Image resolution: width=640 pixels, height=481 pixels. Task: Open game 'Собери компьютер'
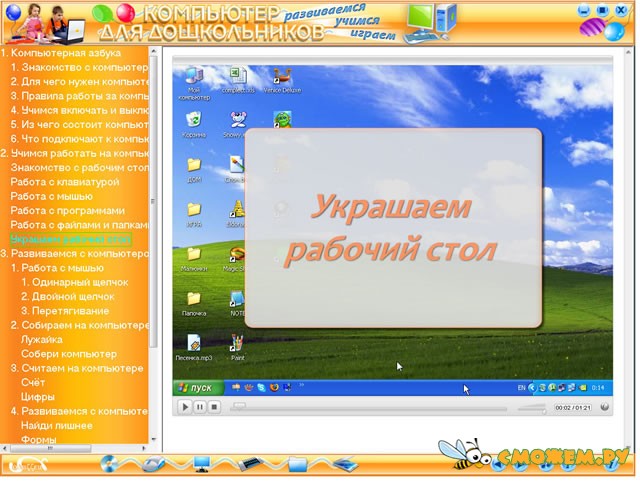click(x=69, y=354)
